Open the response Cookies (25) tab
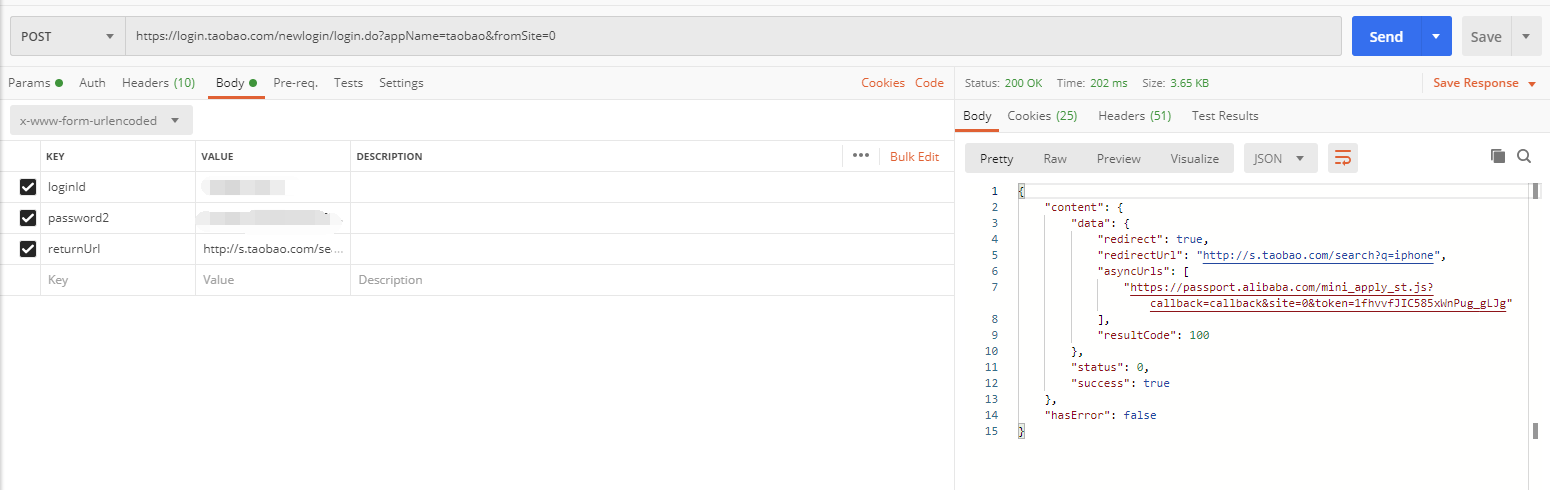 coord(1042,116)
